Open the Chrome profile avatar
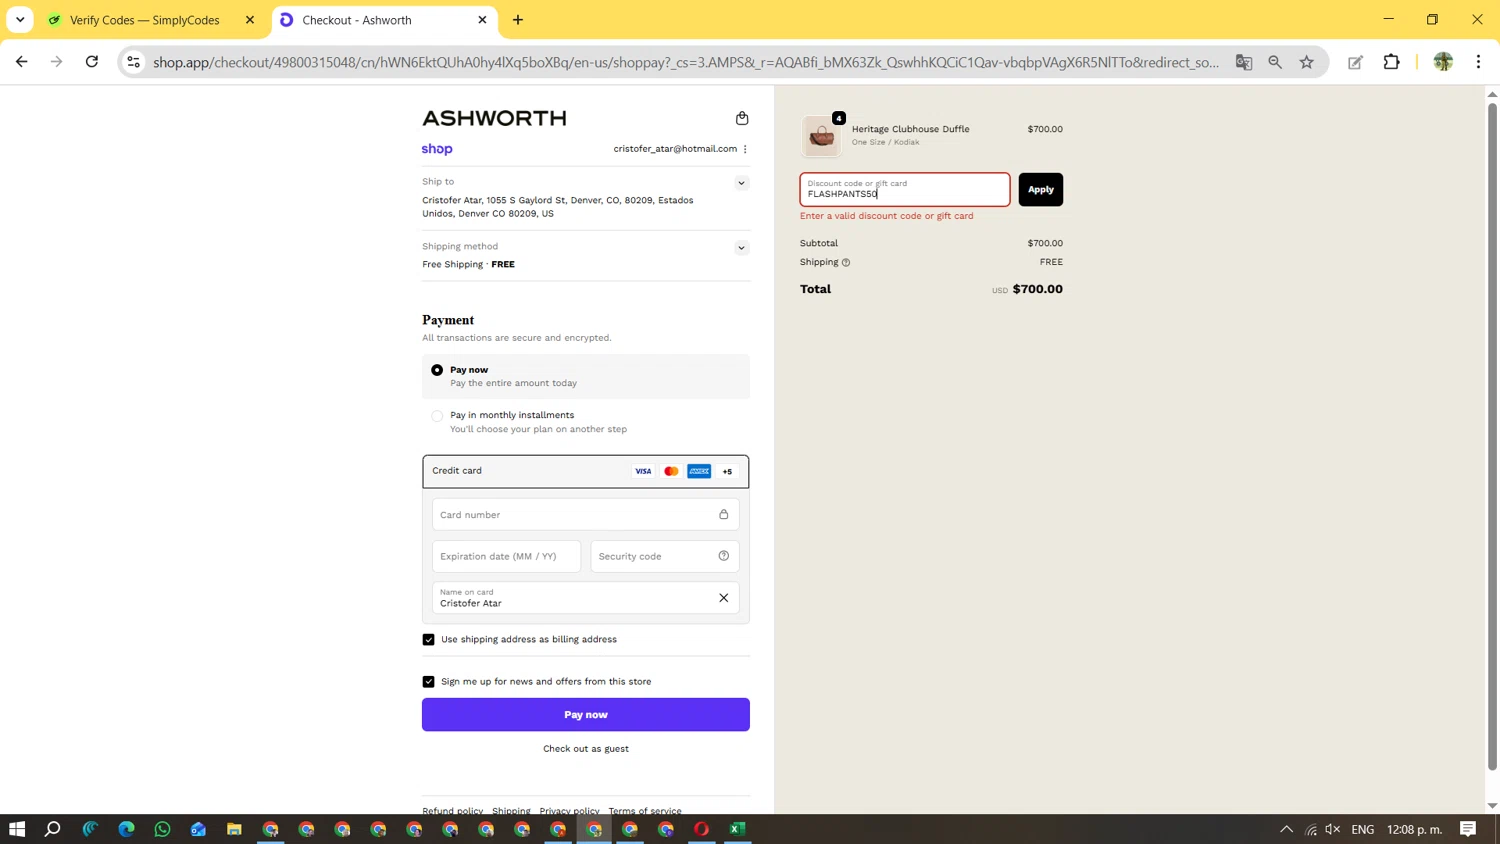The image size is (1500, 844). (x=1443, y=62)
